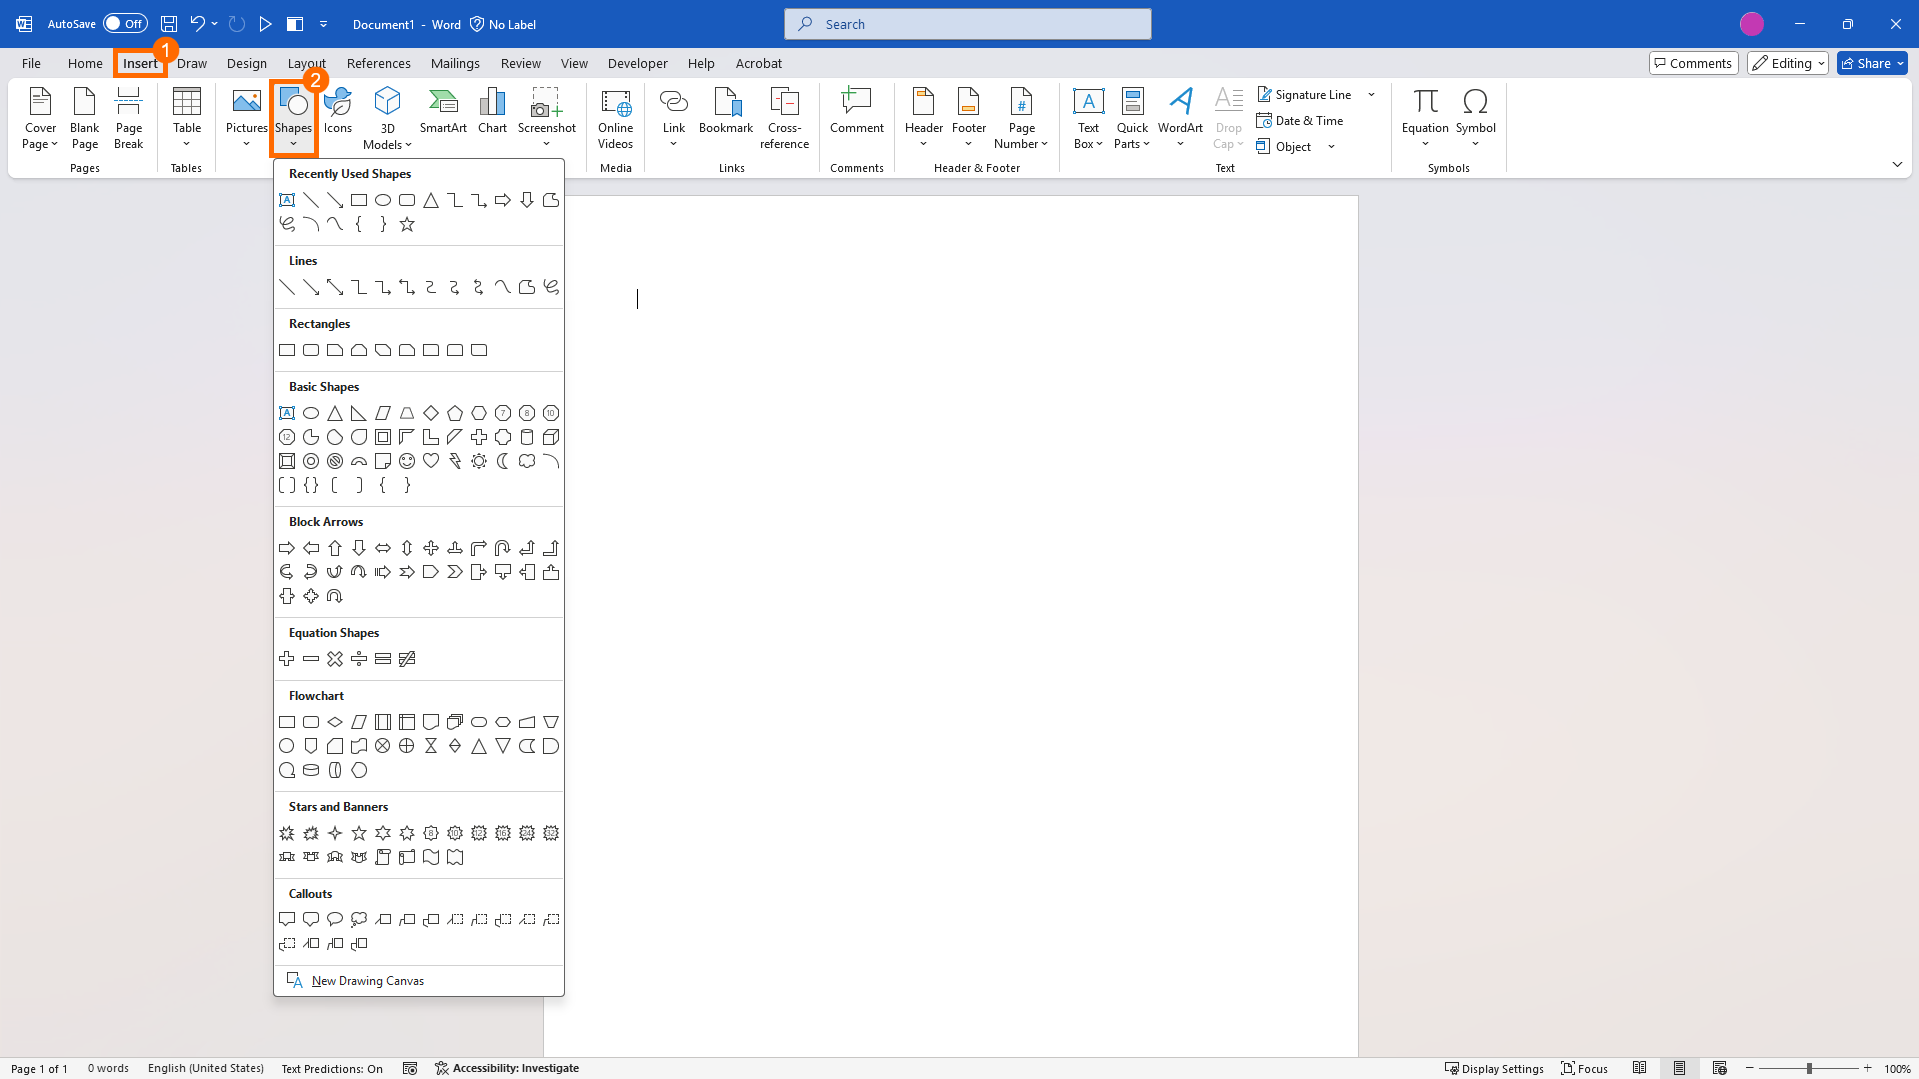Pick the smiley face shape
Screen dimensions: 1919x1079
pyautogui.click(x=407, y=461)
